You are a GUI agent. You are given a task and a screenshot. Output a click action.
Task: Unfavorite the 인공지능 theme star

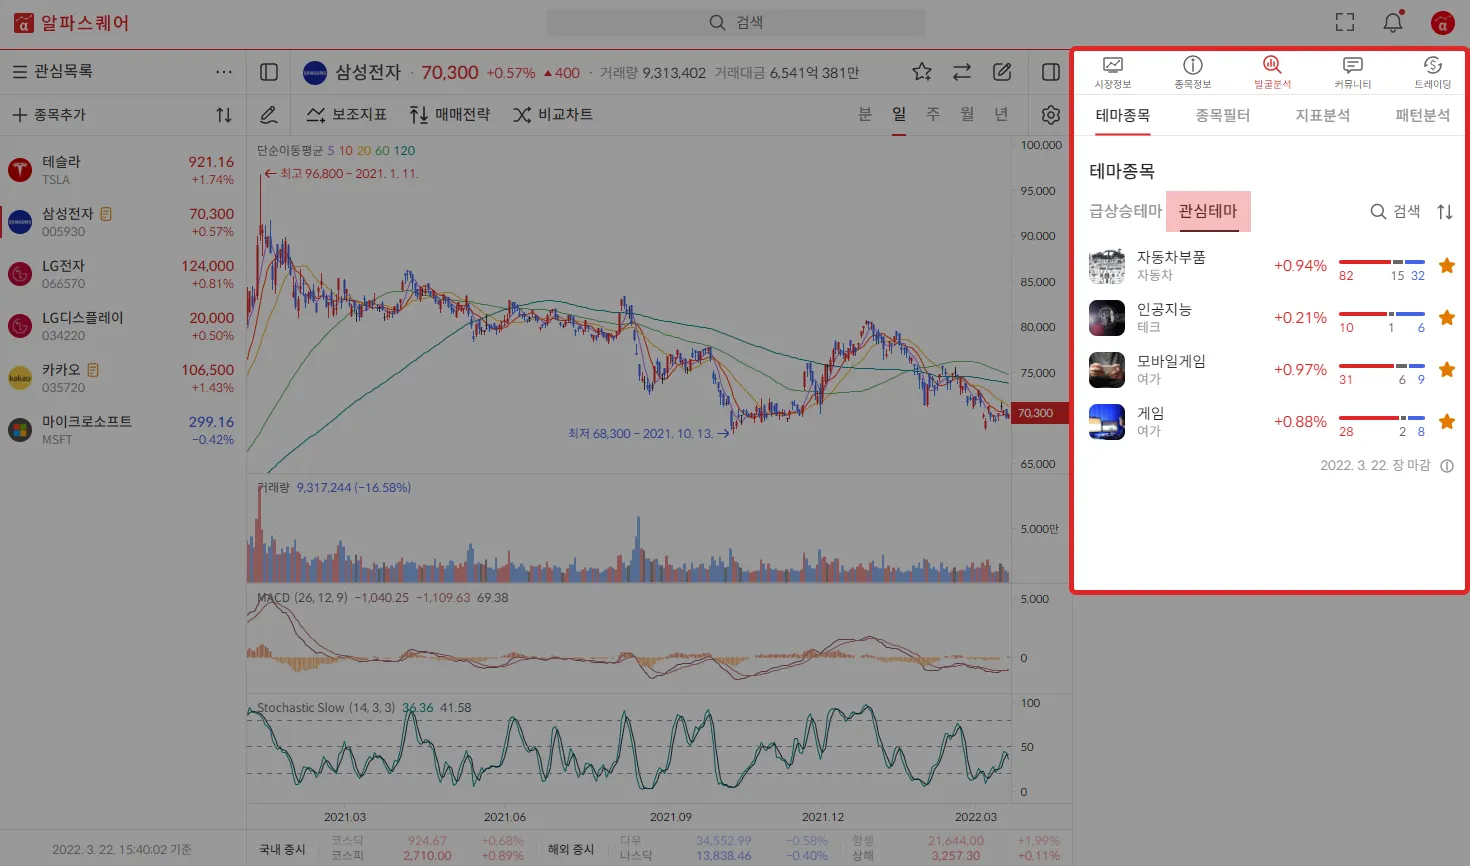(x=1447, y=318)
